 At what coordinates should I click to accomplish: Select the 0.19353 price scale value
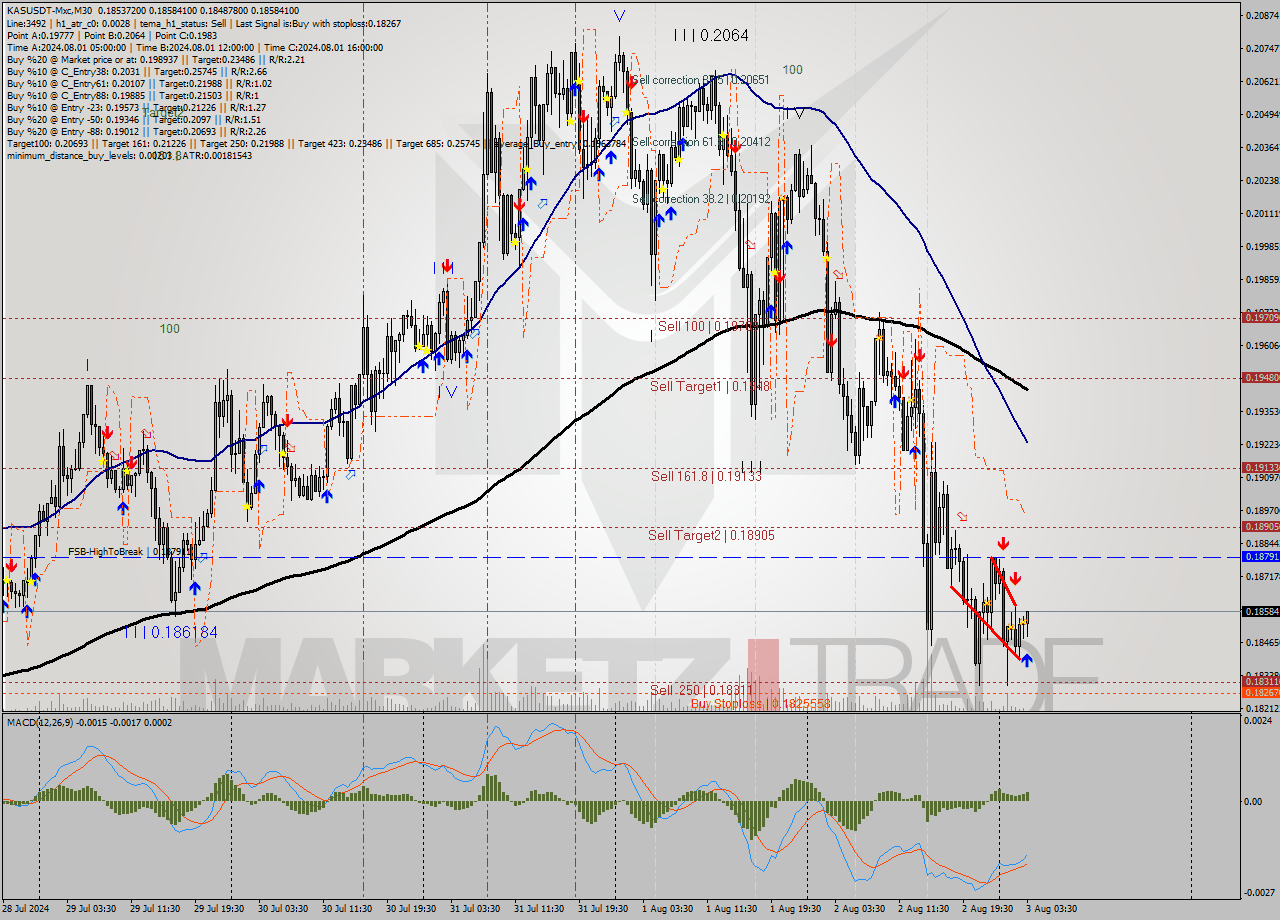tap(1262, 411)
